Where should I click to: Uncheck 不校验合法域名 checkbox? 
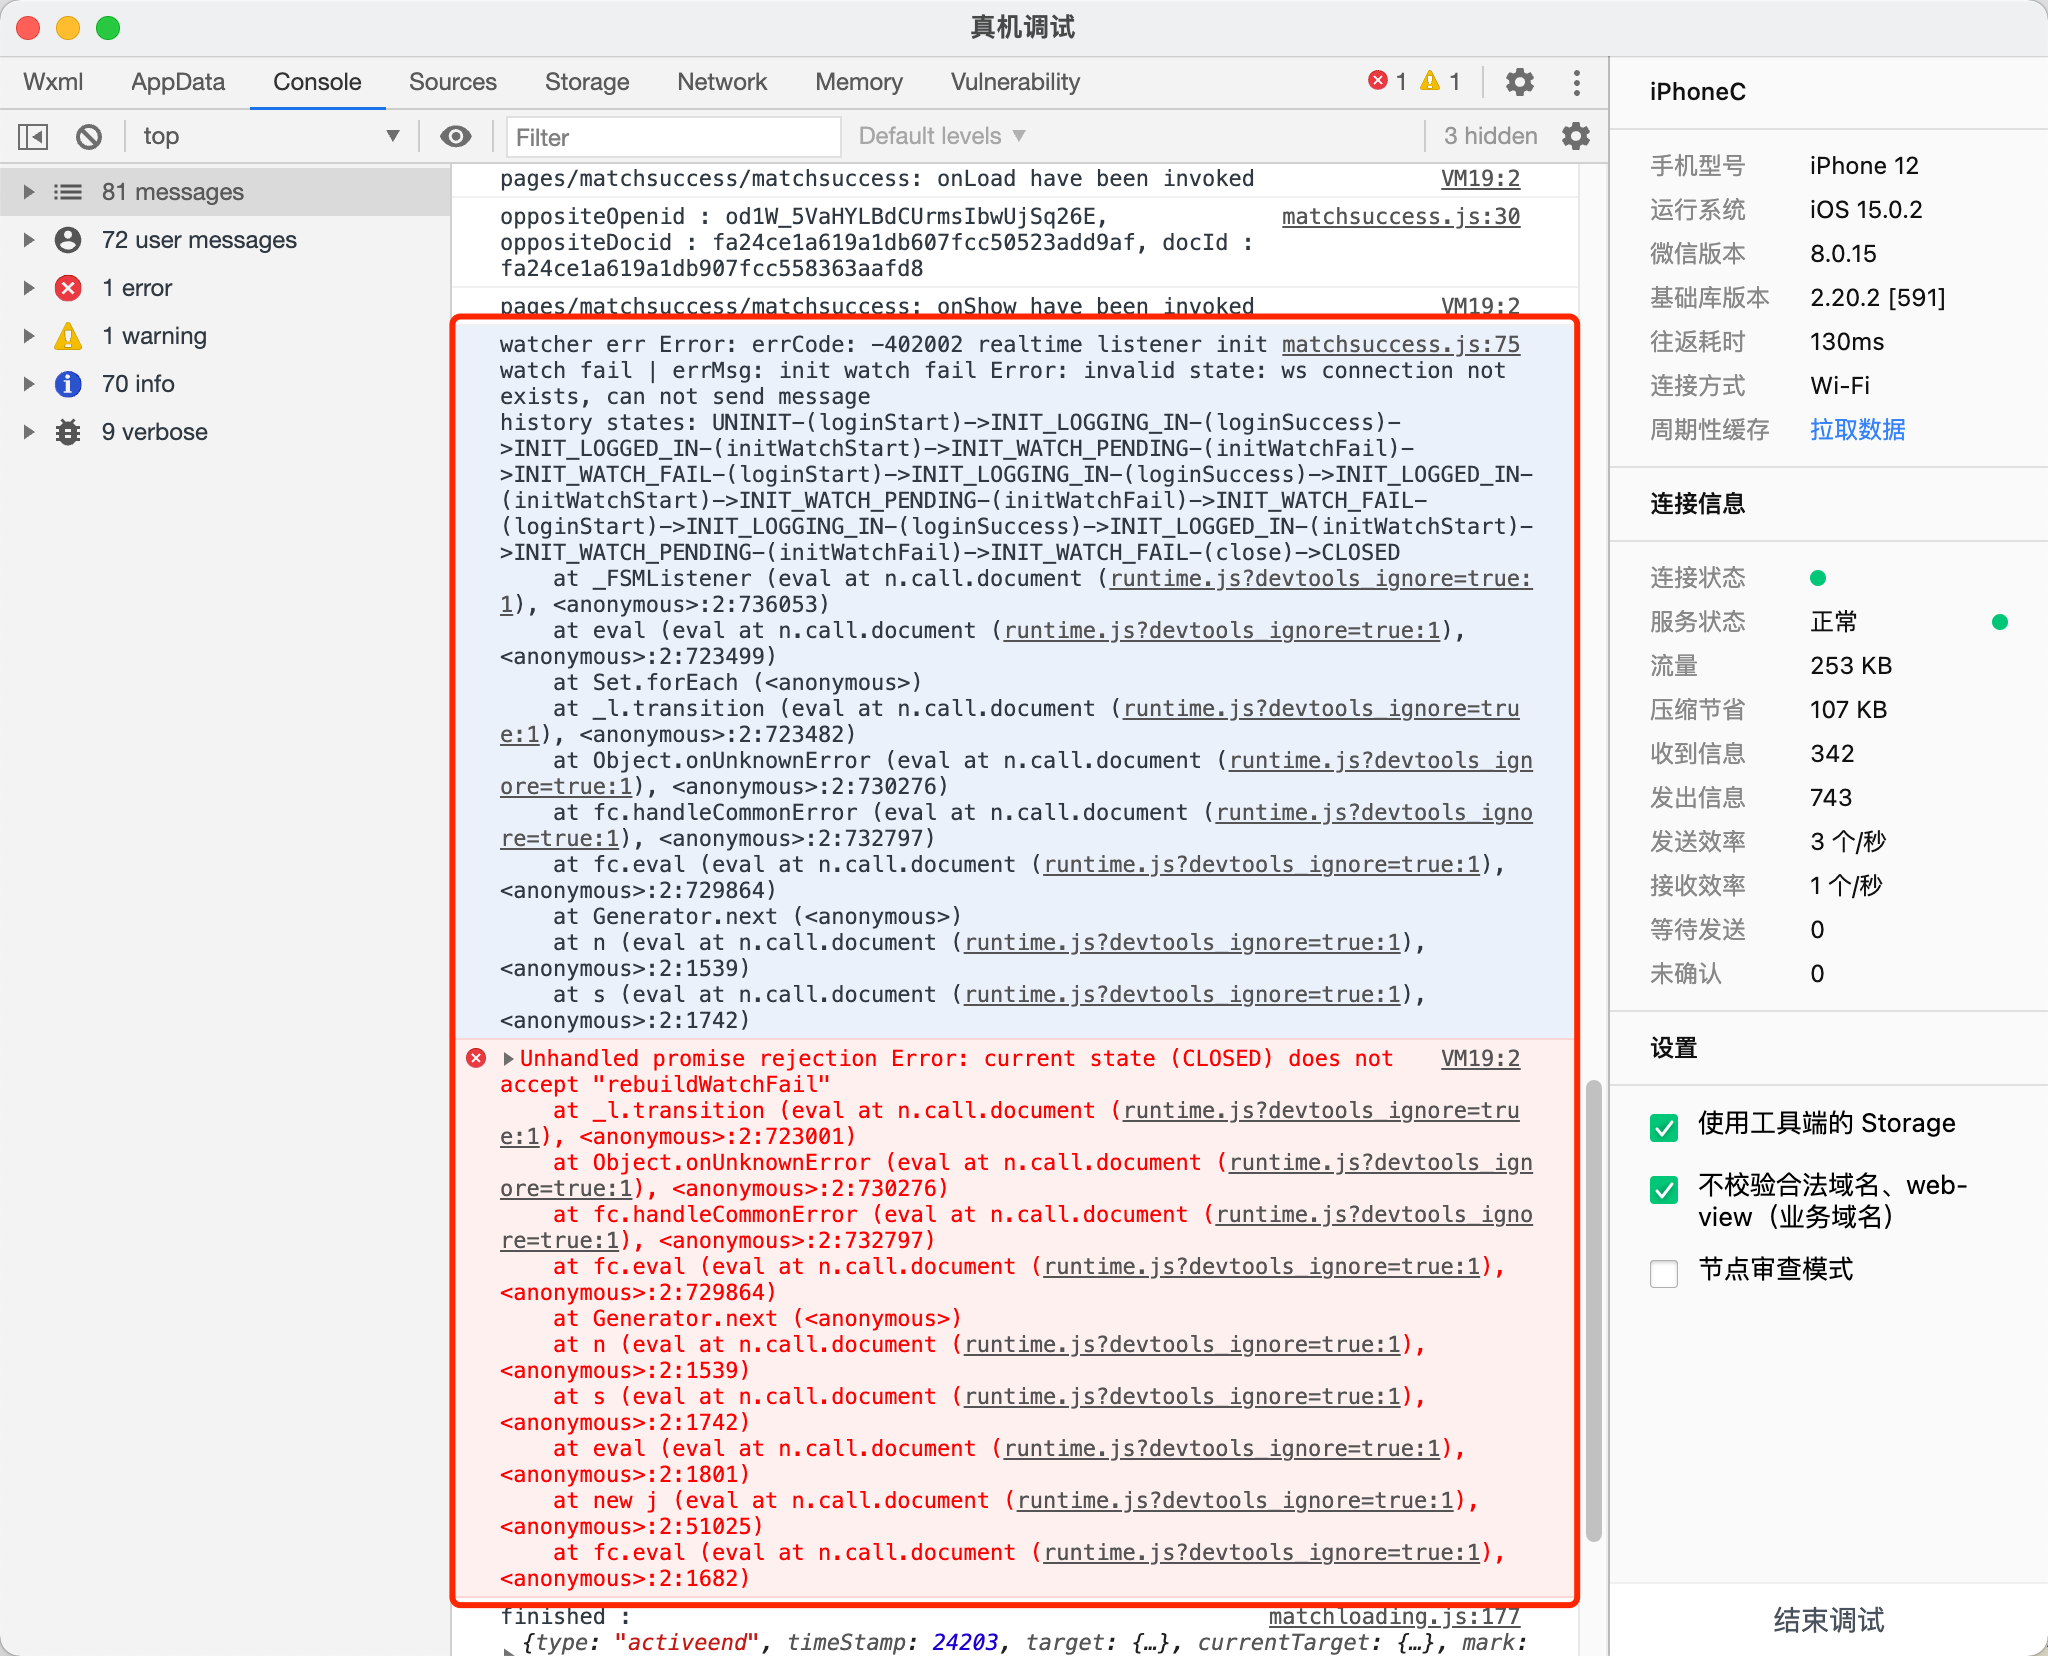[x=1664, y=1189]
